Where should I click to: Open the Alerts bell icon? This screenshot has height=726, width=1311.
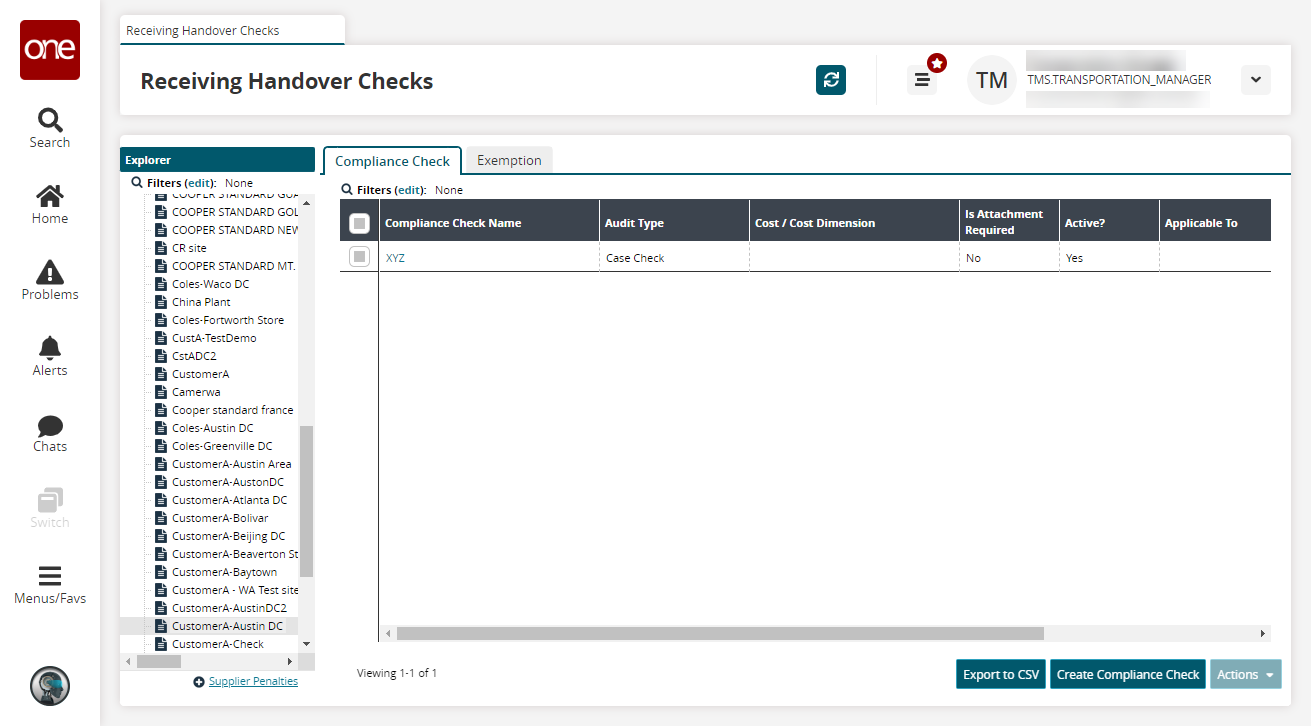[x=50, y=356]
